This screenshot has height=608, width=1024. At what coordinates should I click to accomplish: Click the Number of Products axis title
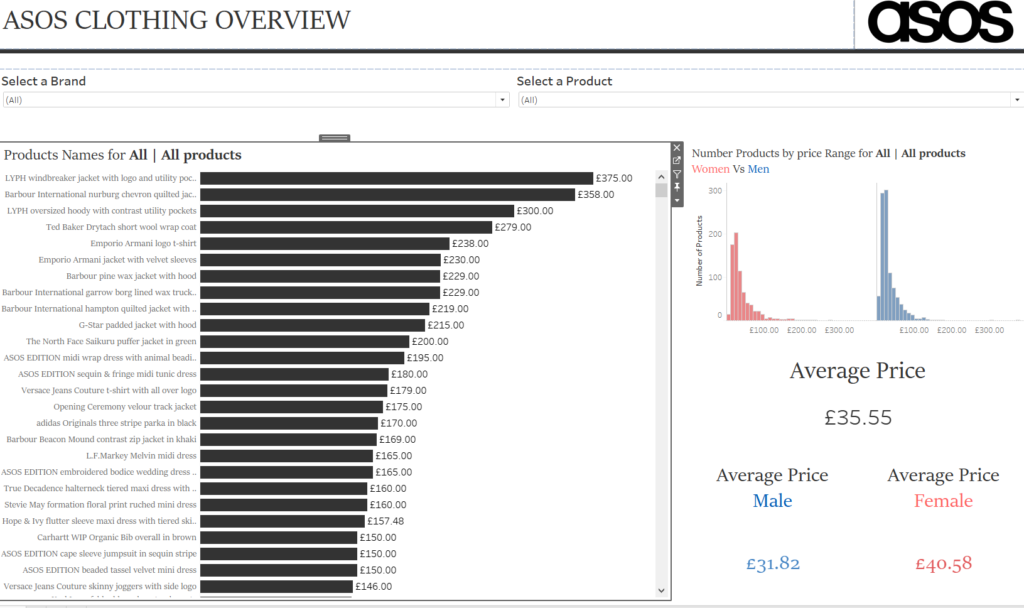pyautogui.click(x=699, y=251)
